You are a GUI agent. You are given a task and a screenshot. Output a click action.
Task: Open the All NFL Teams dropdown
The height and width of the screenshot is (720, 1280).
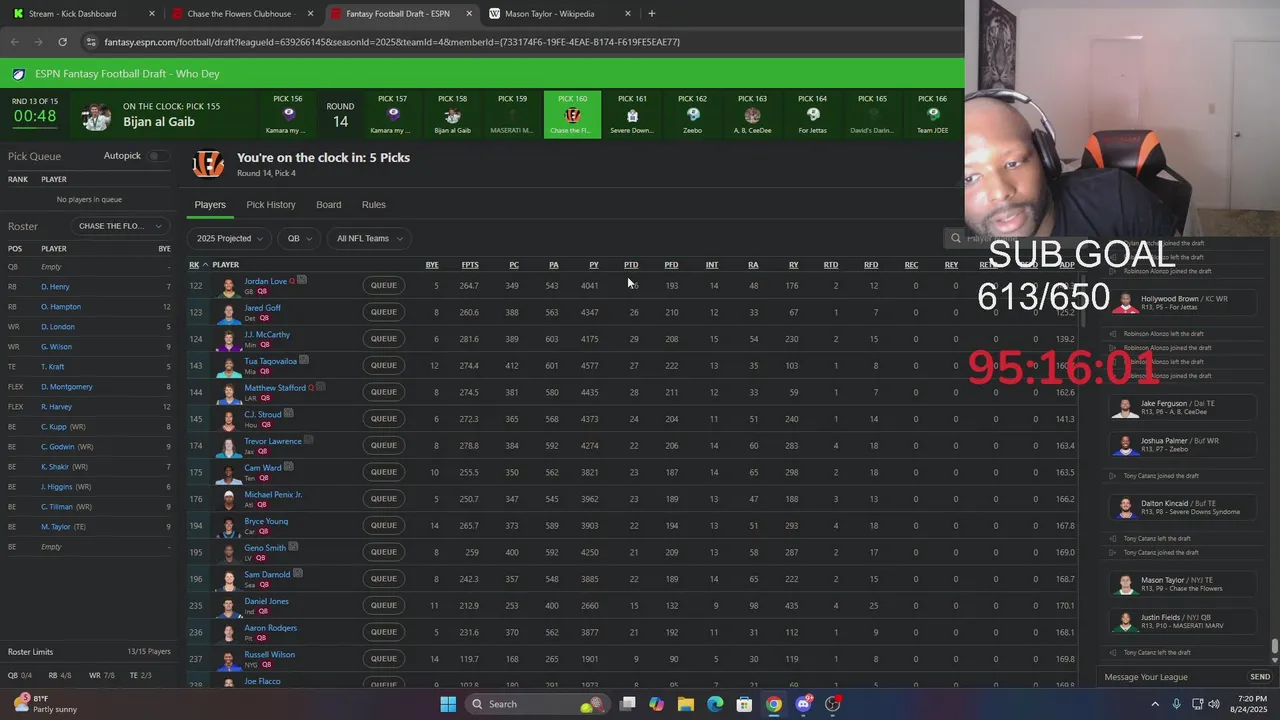coord(369,238)
